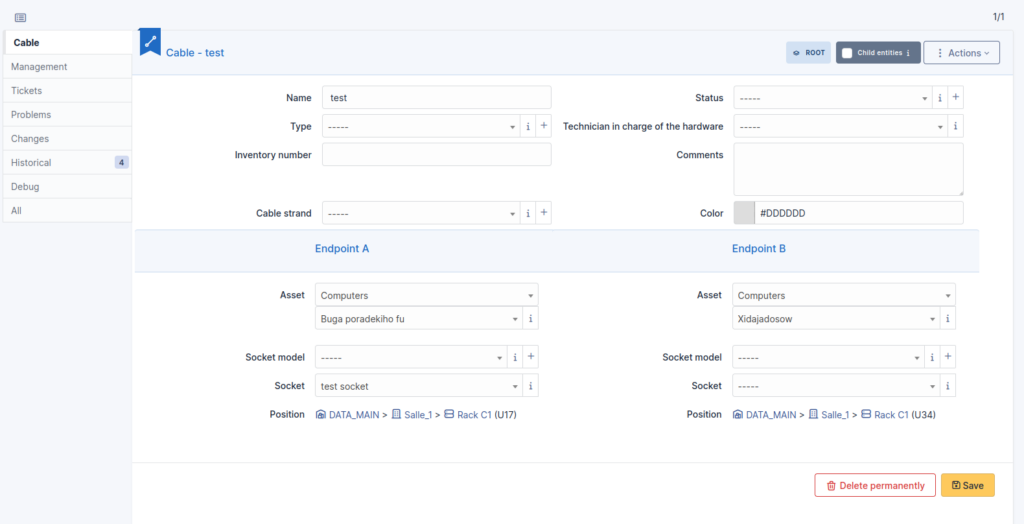Switch to the Historical tab
This screenshot has width=1024, height=524.
(67, 162)
